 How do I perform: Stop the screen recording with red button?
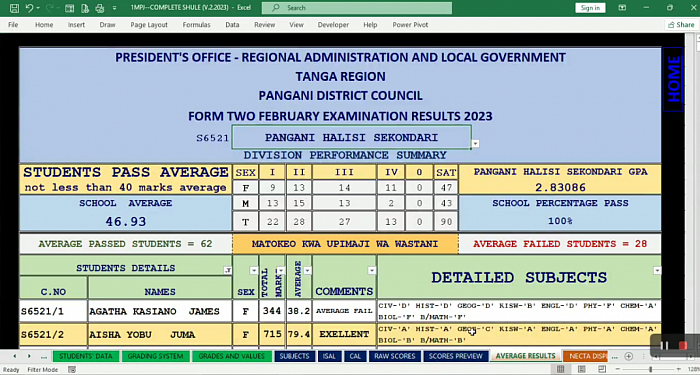click(683, 346)
